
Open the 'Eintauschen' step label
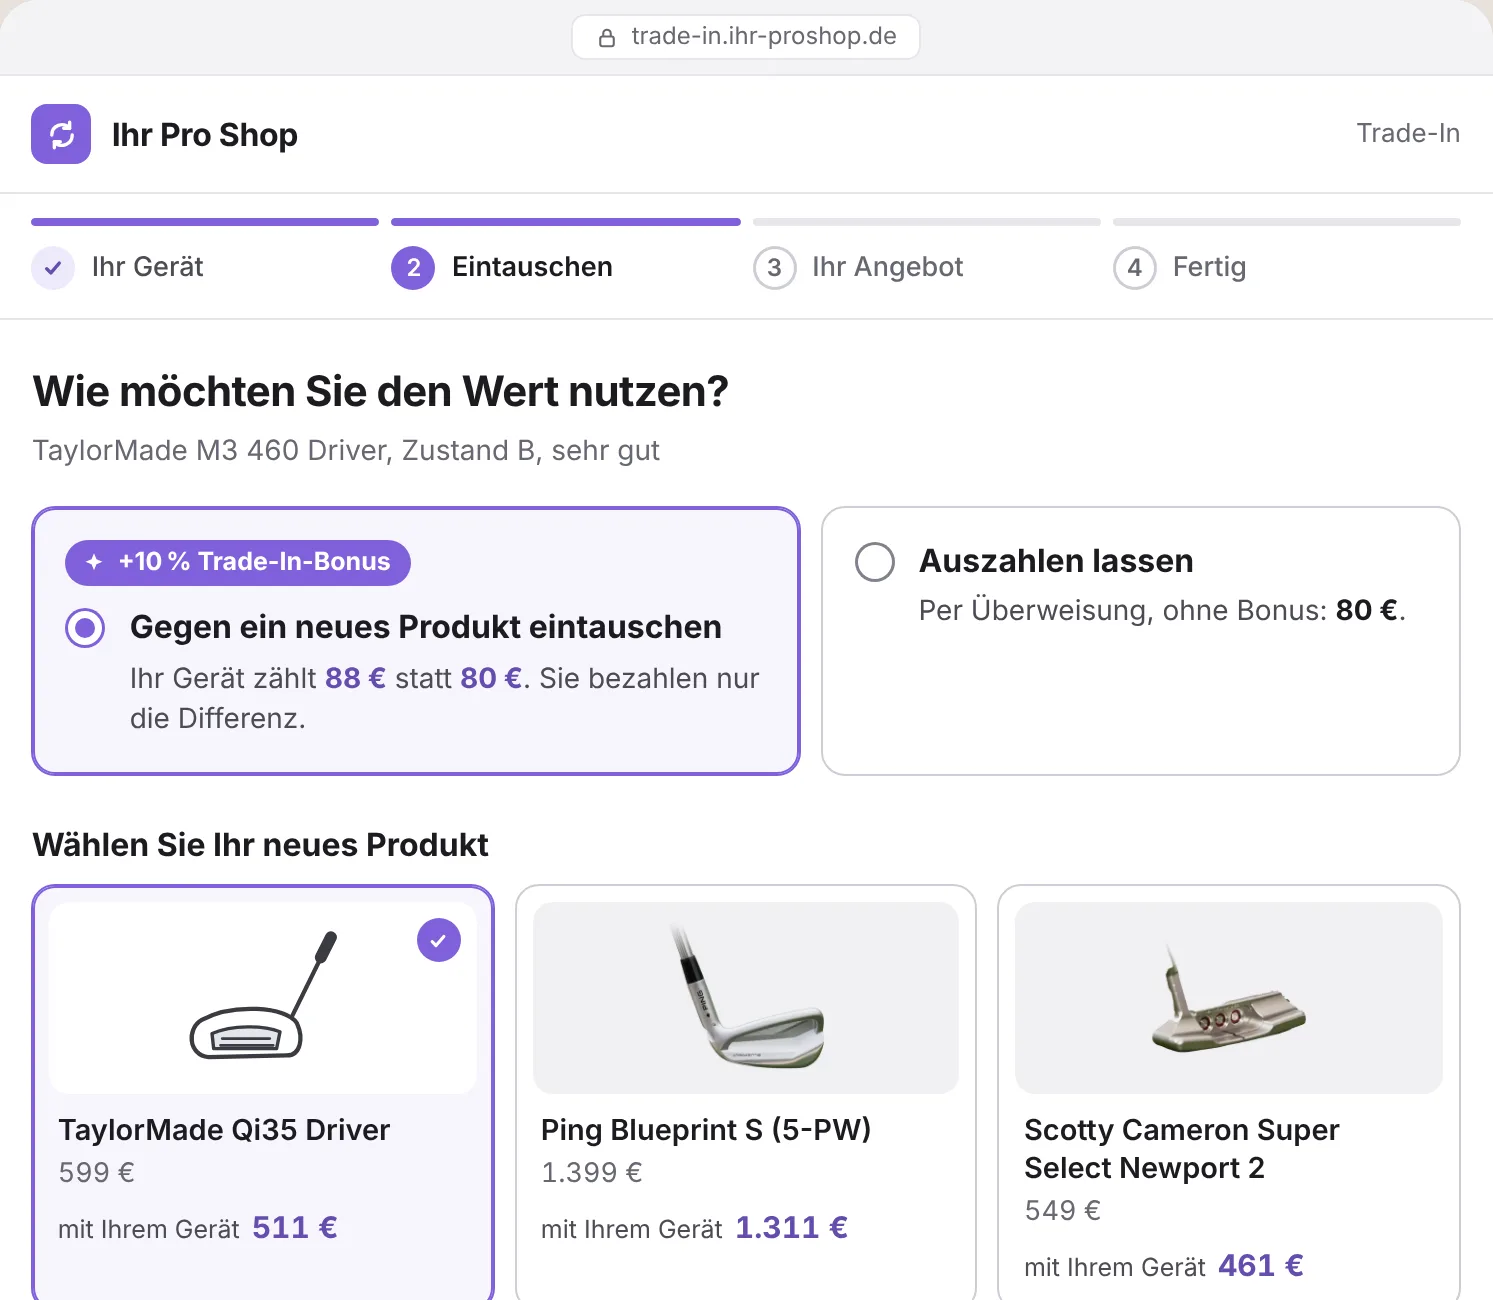click(532, 267)
